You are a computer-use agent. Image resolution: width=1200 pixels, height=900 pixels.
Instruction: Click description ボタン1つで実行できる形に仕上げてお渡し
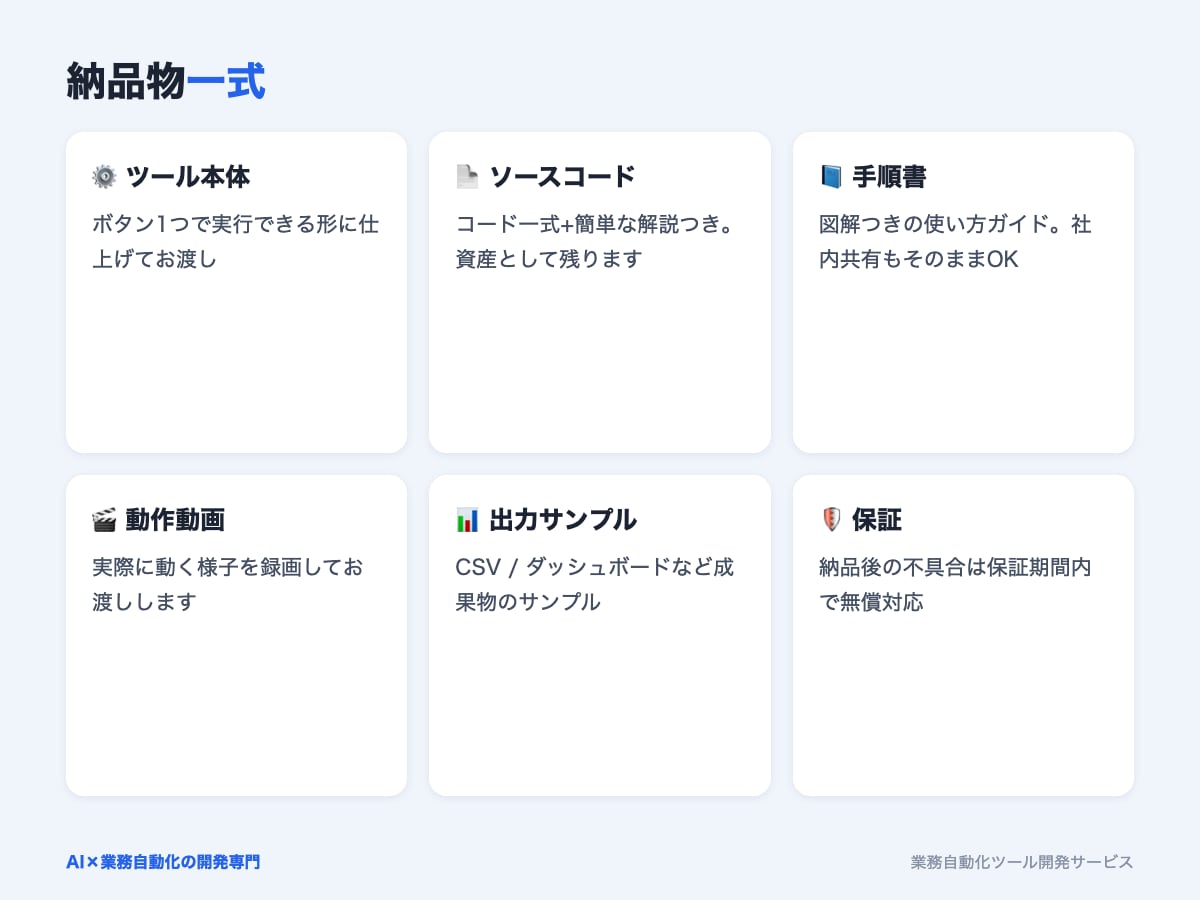pos(236,241)
